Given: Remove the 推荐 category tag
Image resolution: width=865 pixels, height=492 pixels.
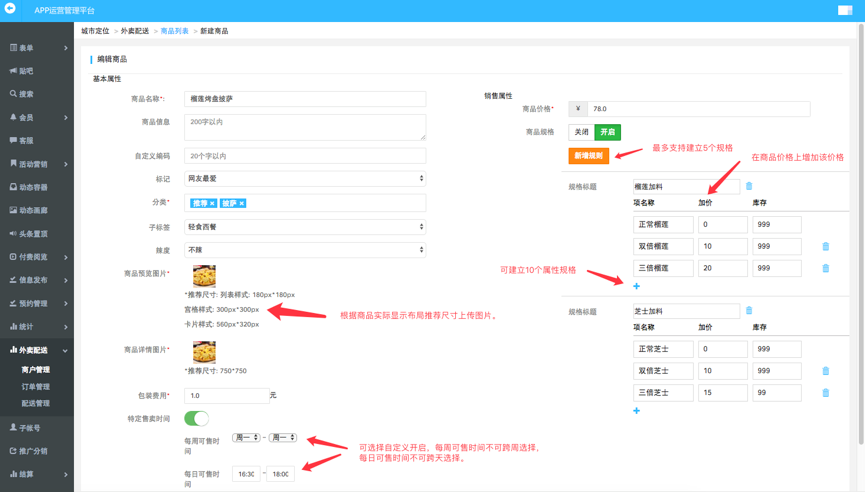Looking at the screenshot, I should point(212,203).
